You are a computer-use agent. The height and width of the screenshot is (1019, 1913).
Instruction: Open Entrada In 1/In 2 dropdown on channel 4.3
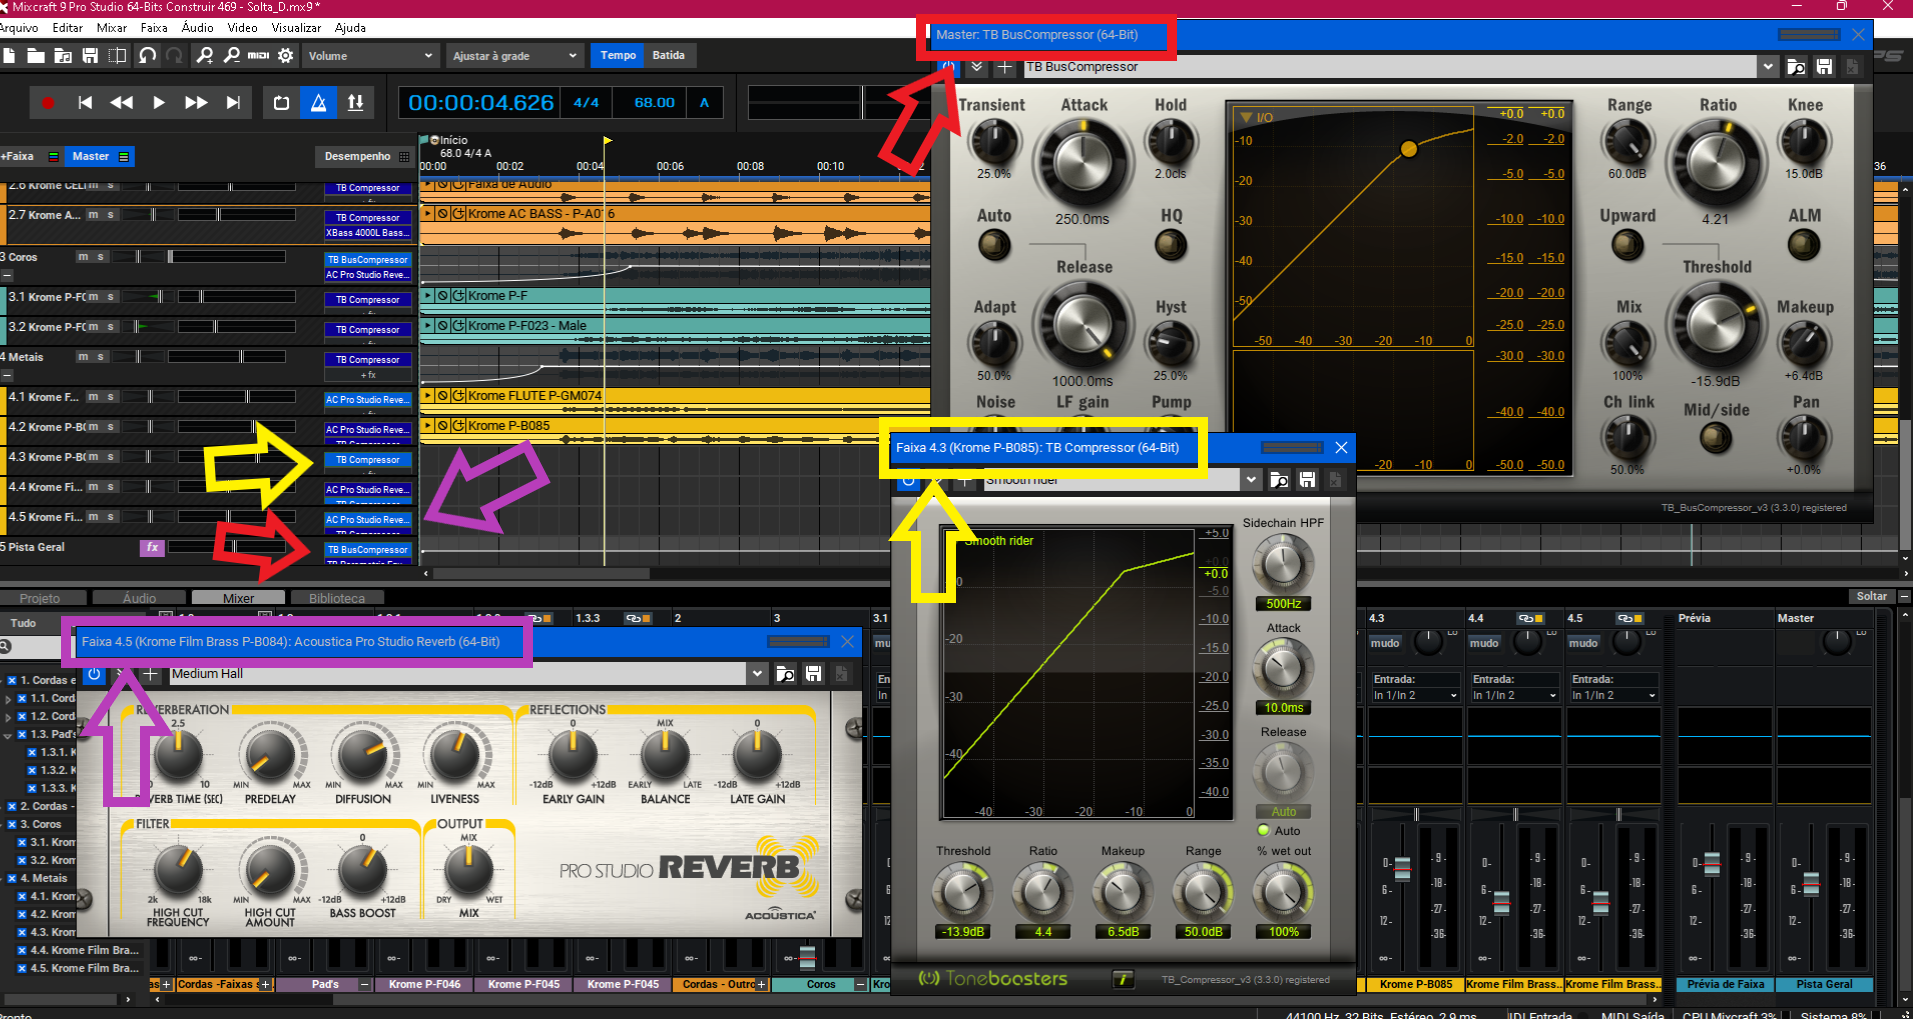tap(1414, 695)
